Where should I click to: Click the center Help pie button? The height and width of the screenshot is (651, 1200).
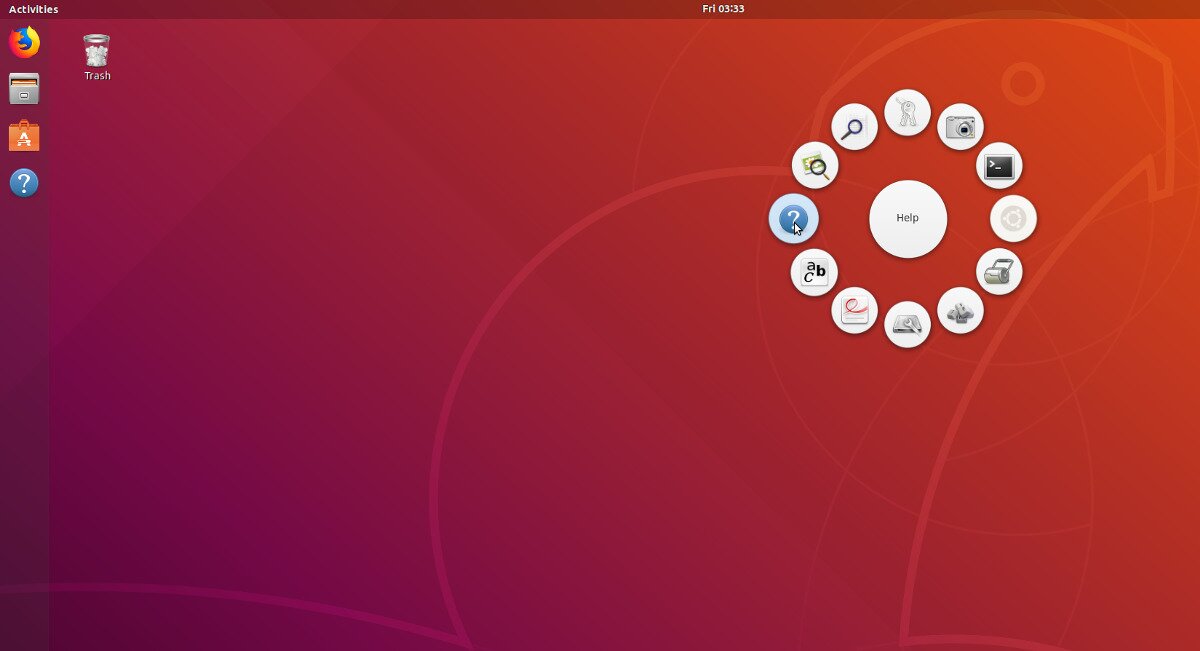click(x=907, y=219)
